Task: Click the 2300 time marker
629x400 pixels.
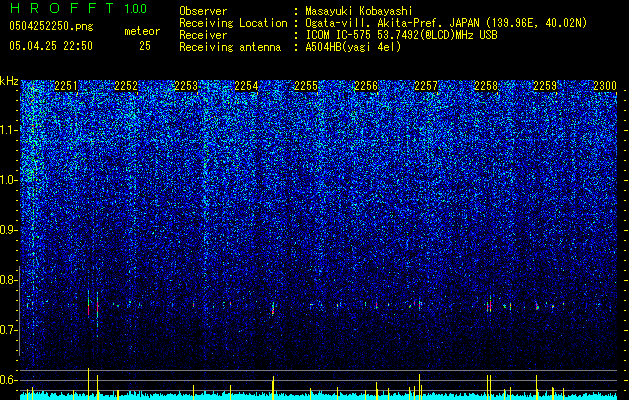Action: 605,85
